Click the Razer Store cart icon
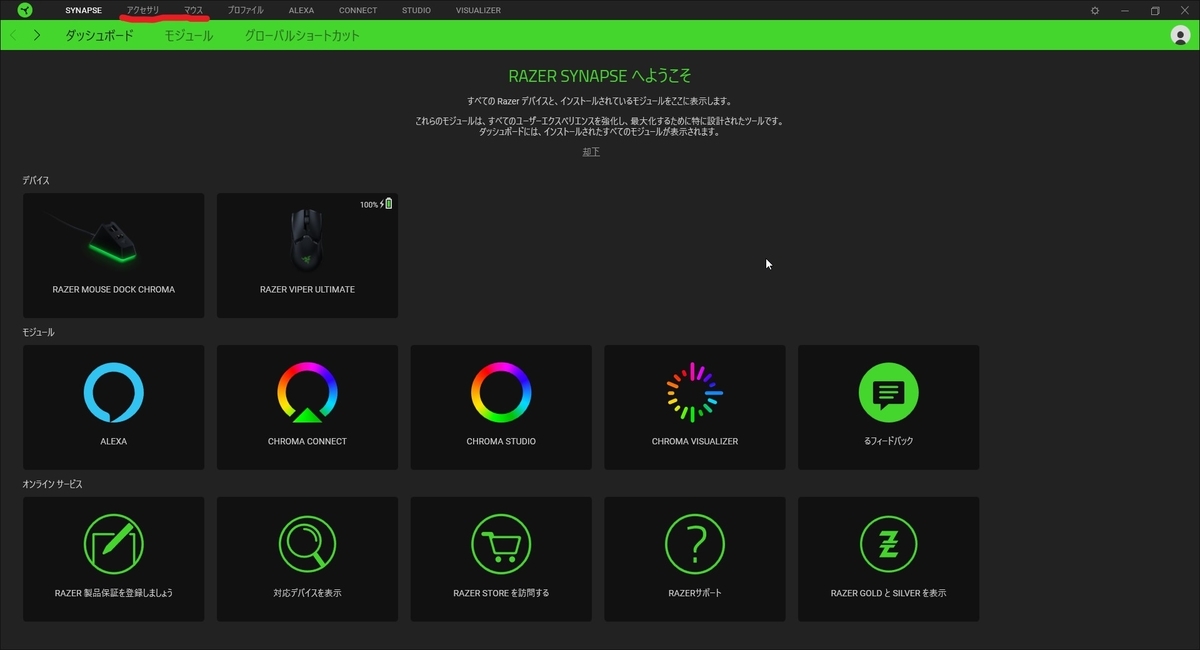Screen dimensions: 1200x650 [501, 545]
